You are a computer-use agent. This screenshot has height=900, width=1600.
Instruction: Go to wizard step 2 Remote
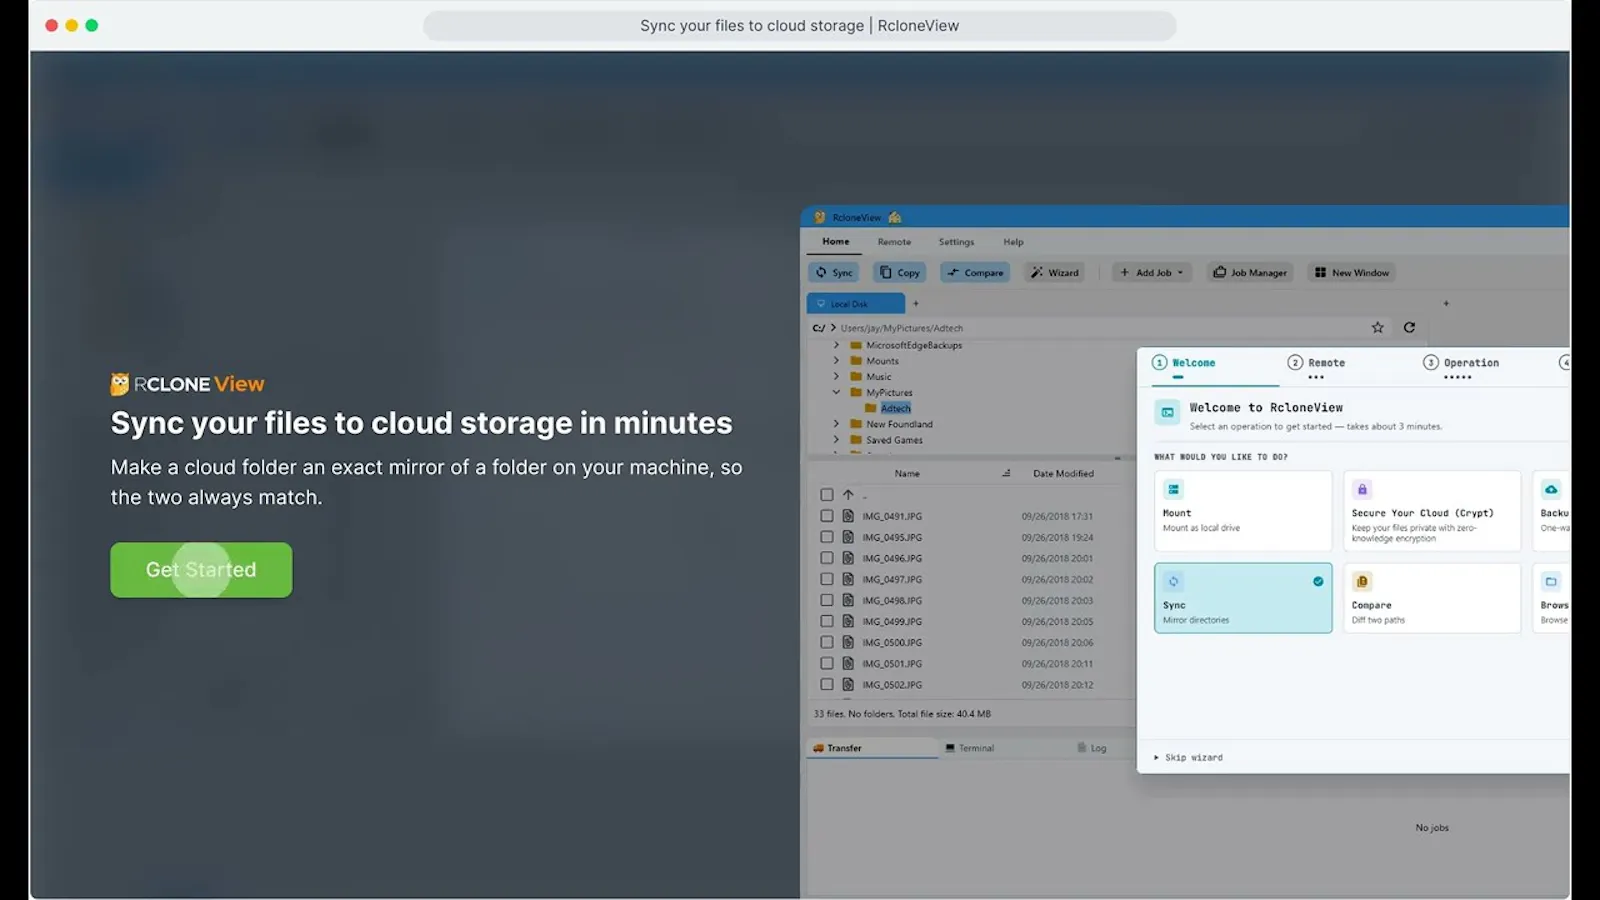[x=1316, y=363]
